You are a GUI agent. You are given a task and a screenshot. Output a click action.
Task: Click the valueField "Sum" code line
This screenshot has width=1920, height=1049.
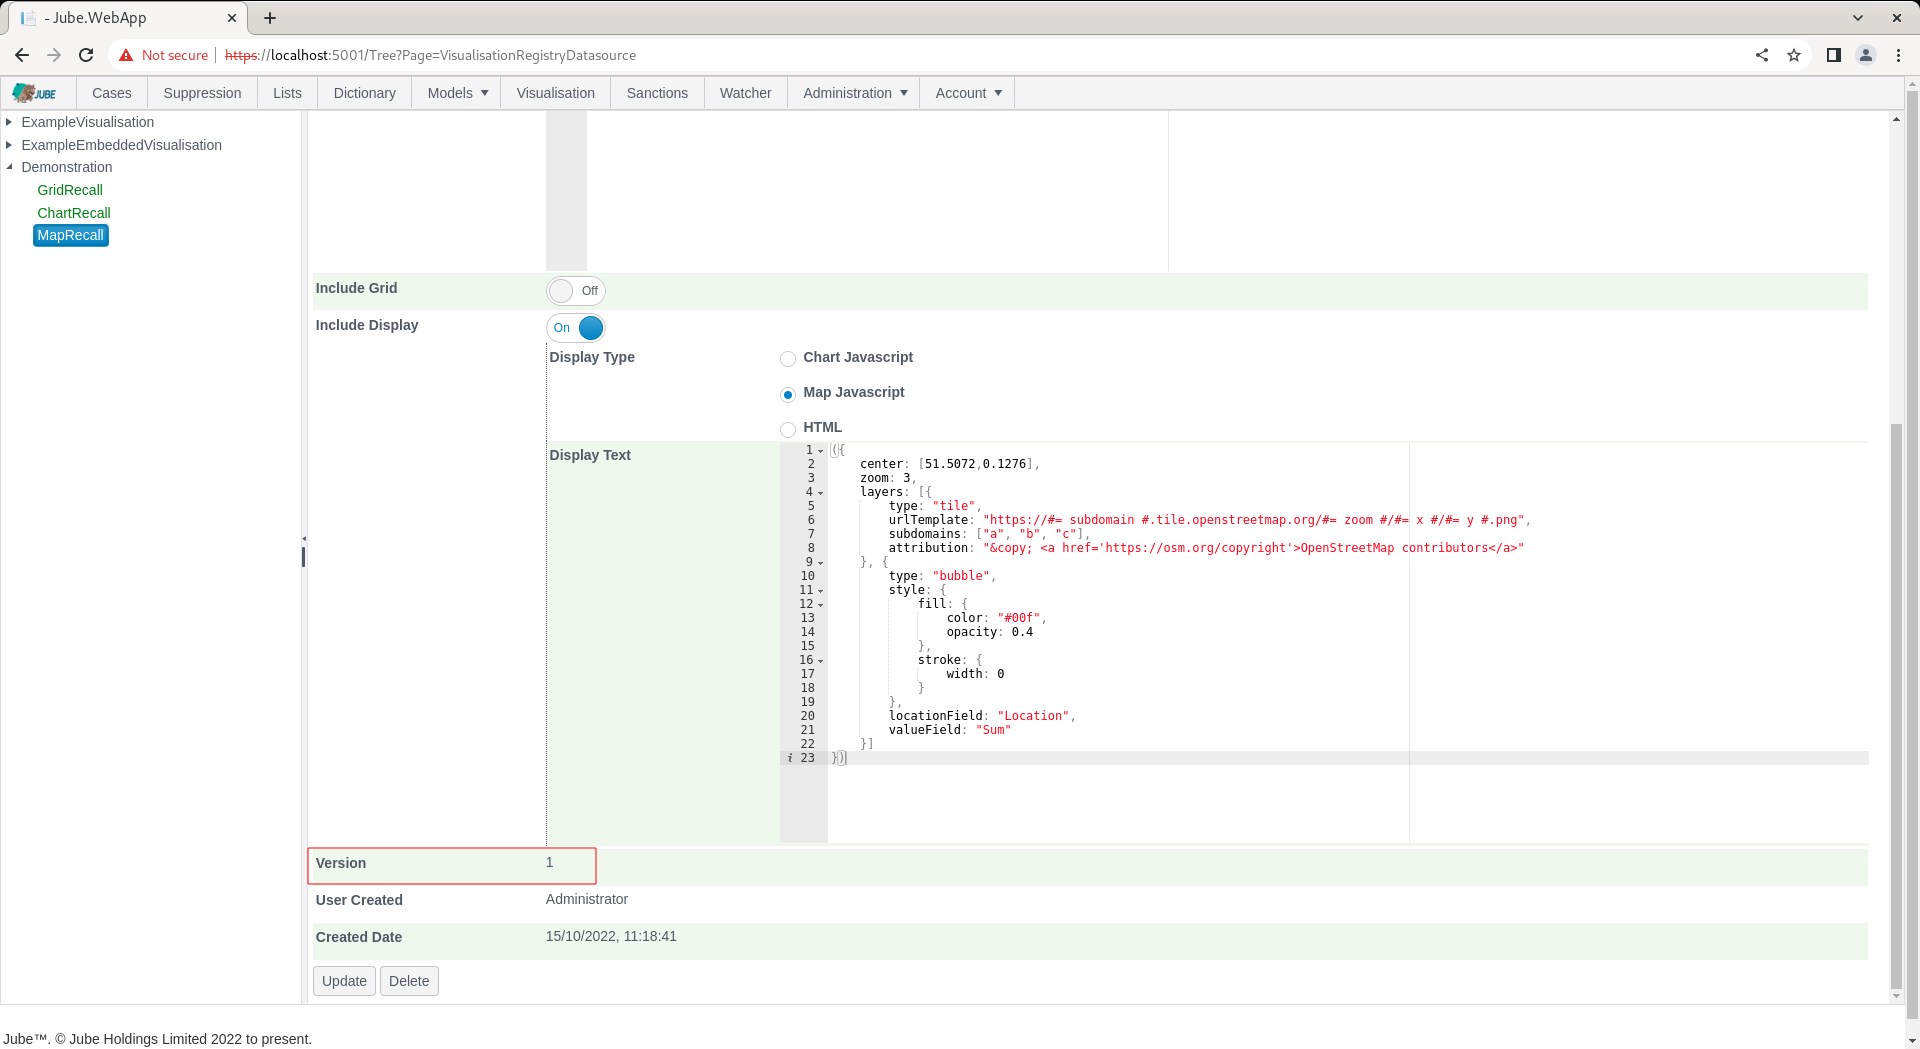pos(950,730)
